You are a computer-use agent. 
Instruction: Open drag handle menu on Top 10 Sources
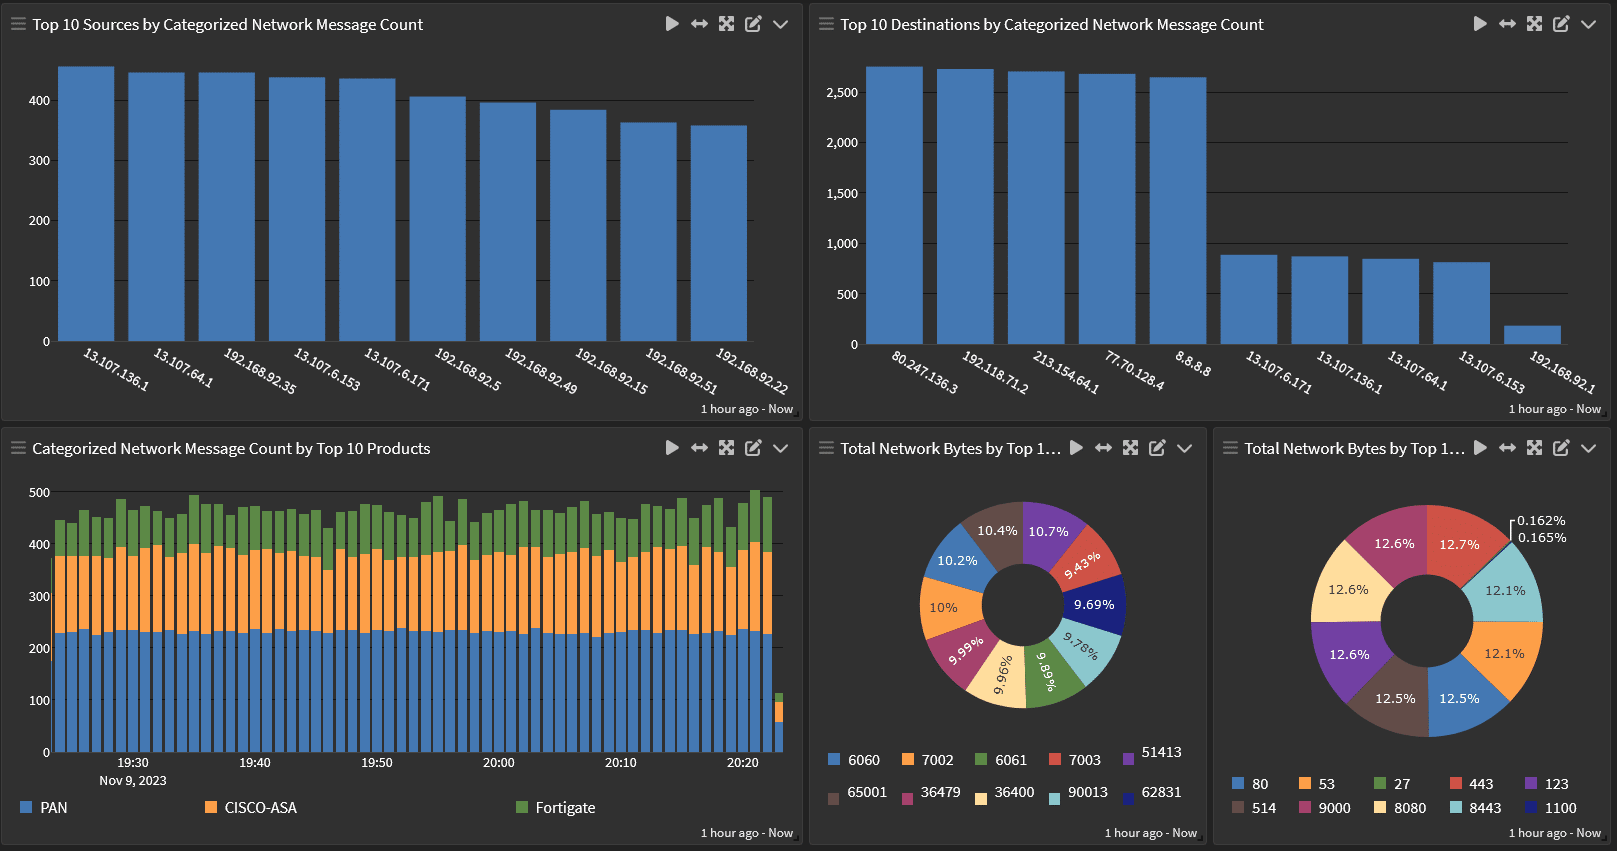pyautogui.click(x=18, y=24)
